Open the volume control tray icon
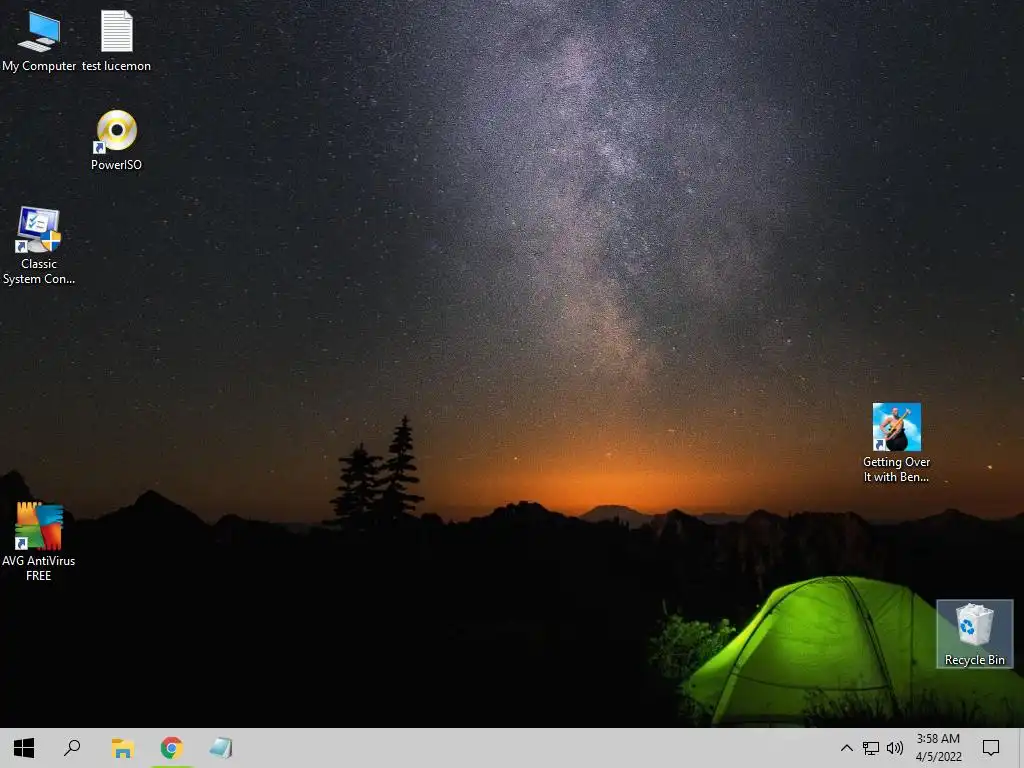The image size is (1024, 768). (x=895, y=748)
